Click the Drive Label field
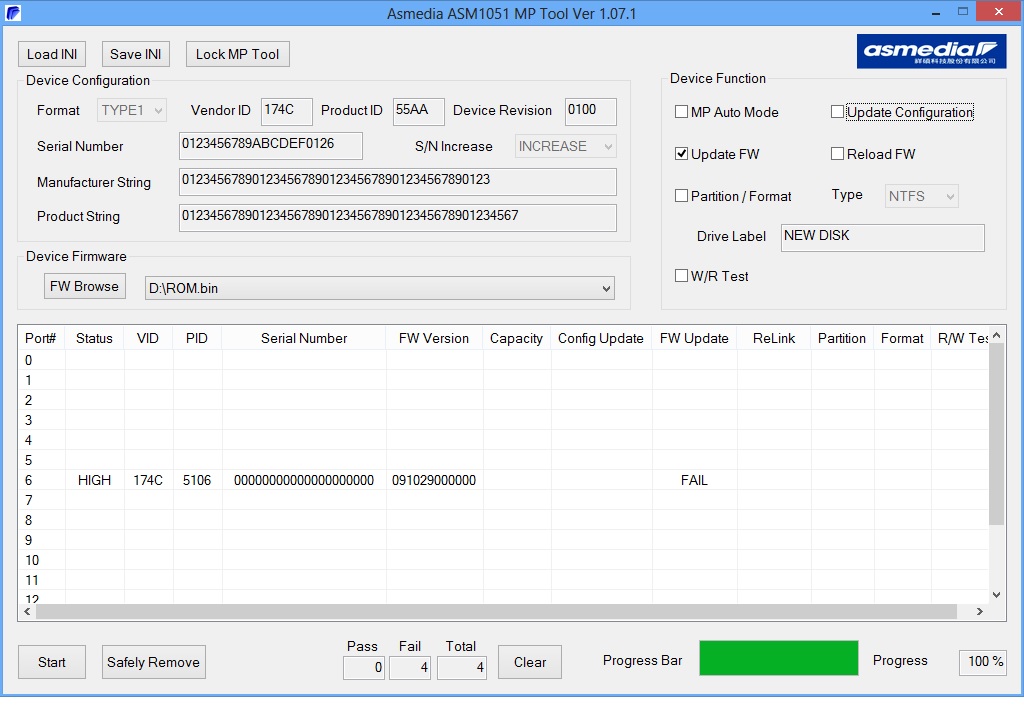Viewport: 1024px width, 720px height. (882, 238)
